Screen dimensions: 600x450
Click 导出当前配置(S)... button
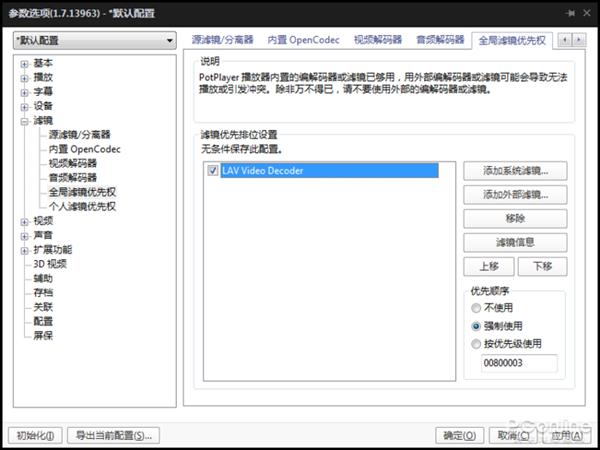[114, 435]
